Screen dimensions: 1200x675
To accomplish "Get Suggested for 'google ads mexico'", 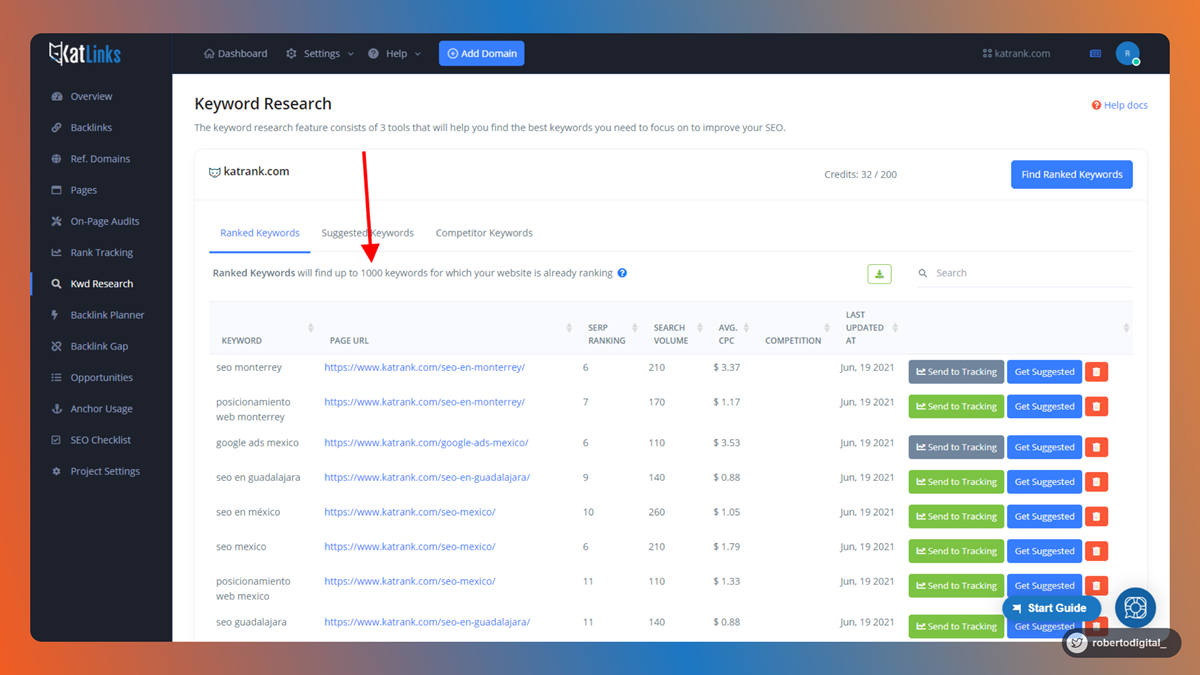I will [1044, 447].
